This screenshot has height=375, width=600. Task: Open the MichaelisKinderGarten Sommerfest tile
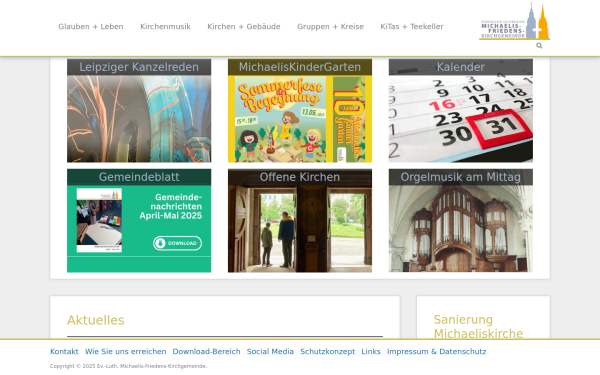(x=300, y=111)
